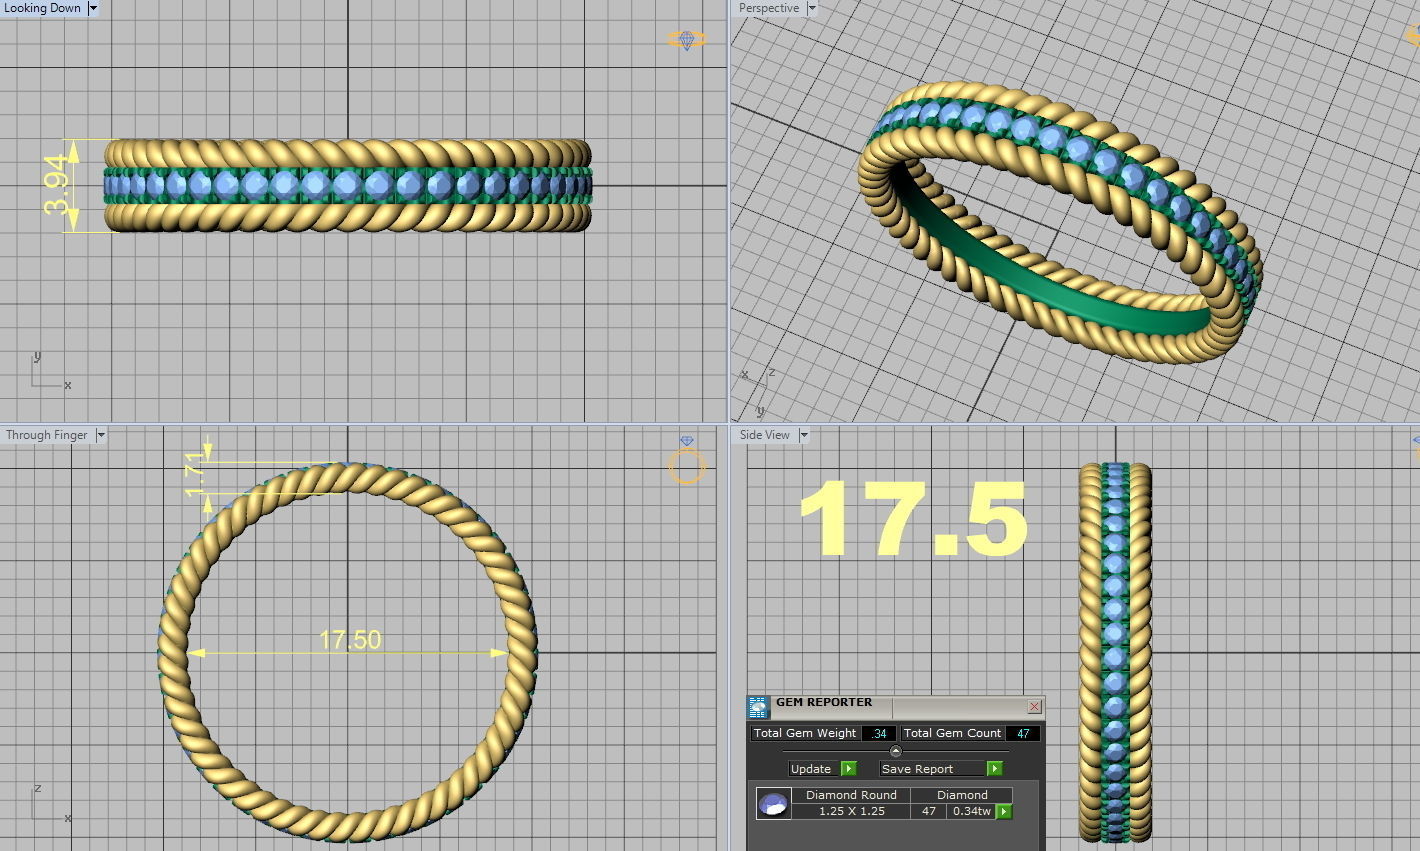This screenshot has height=851, width=1420.
Task: Click the green arrow beside 0.34tw
Action: point(1003,811)
